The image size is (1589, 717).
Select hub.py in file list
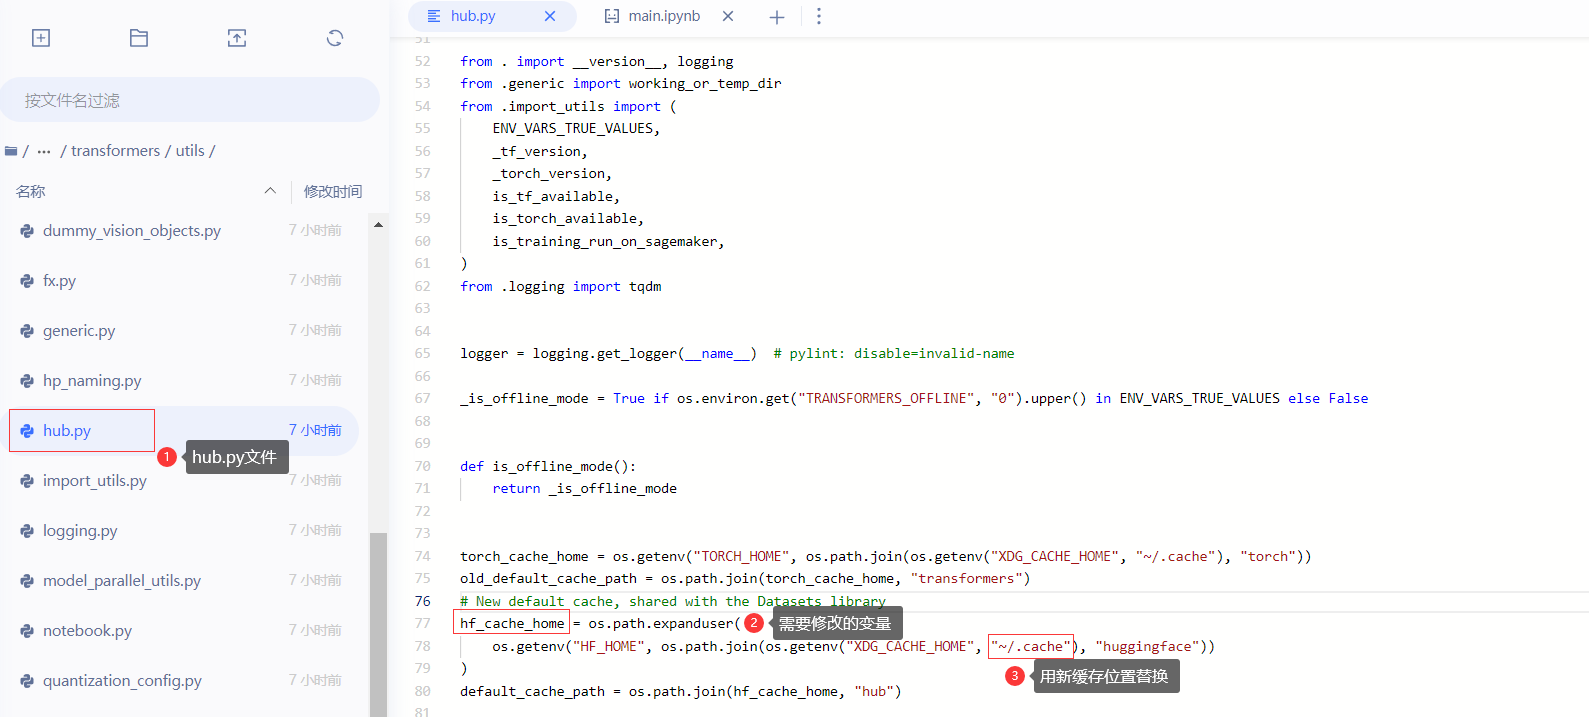pos(67,430)
